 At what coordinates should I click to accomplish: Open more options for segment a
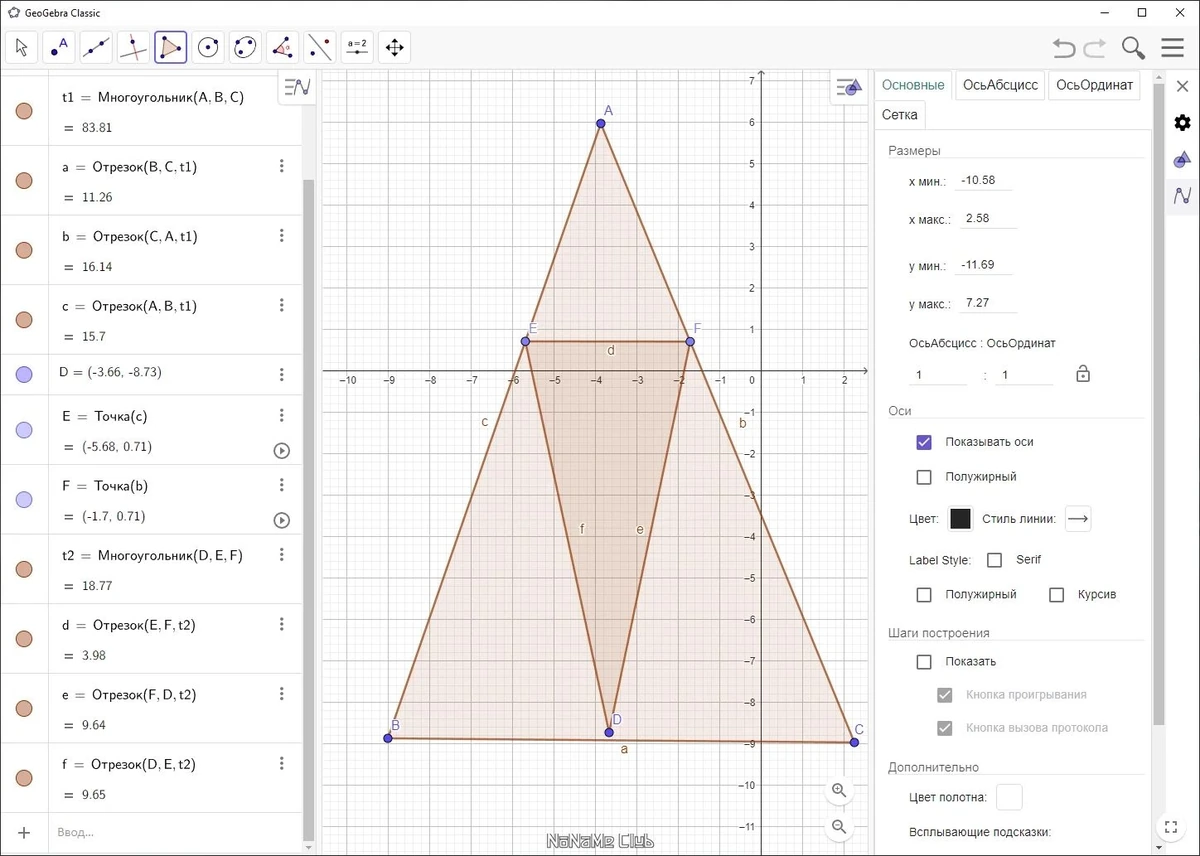(282, 166)
